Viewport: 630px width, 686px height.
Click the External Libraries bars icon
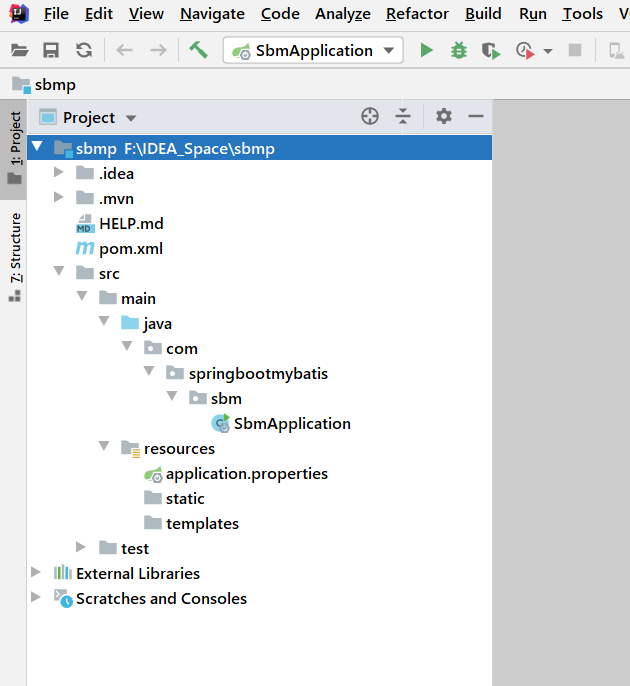point(63,572)
